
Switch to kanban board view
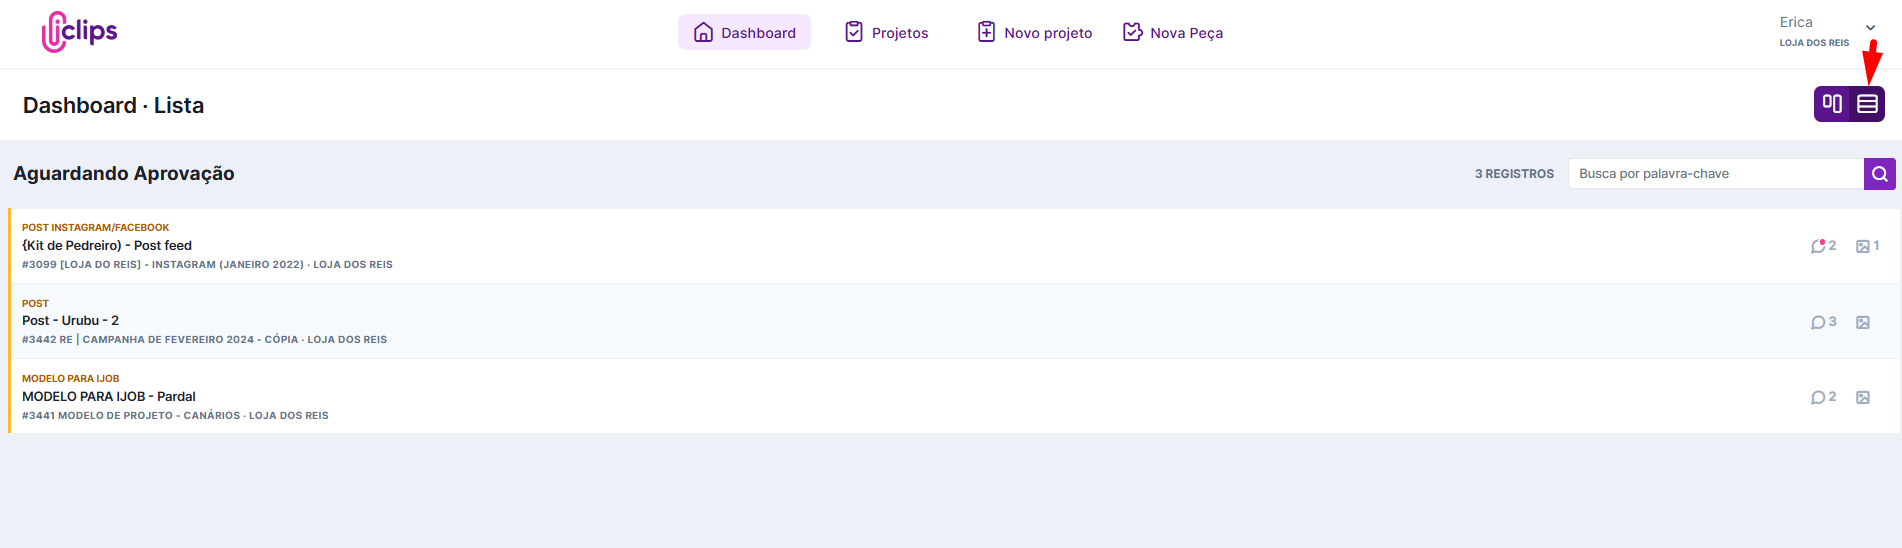tap(1832, 104)
